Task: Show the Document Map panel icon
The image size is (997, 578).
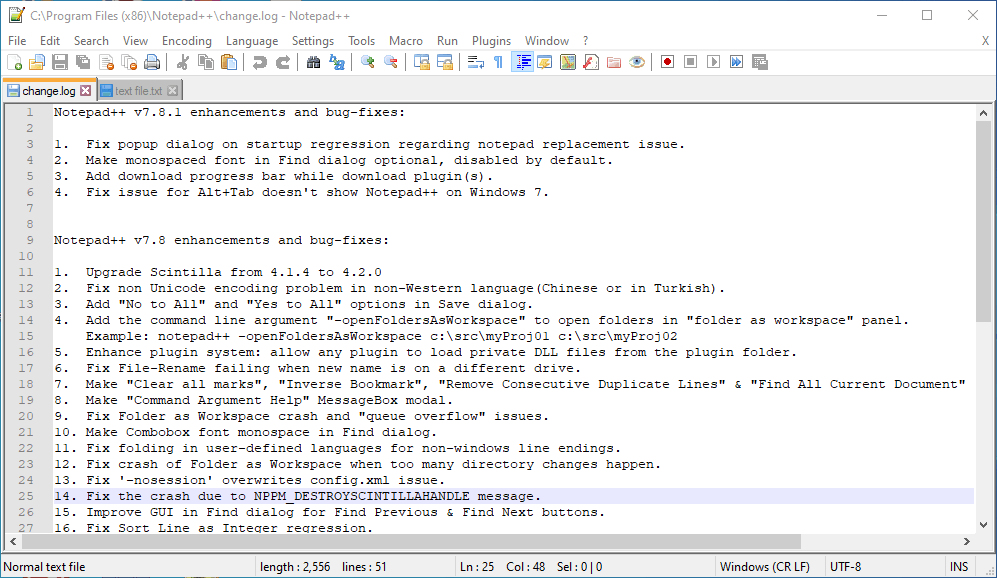Action: (568, 62)
